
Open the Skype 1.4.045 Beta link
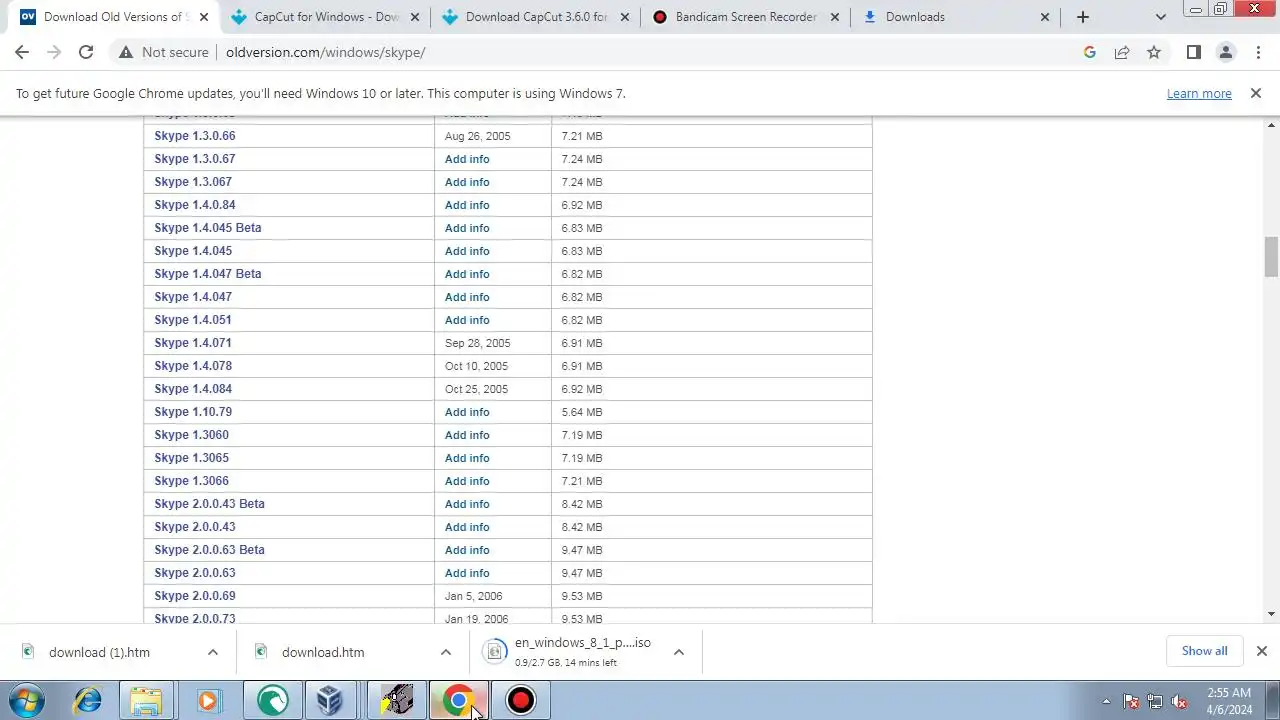click(208, 228)
